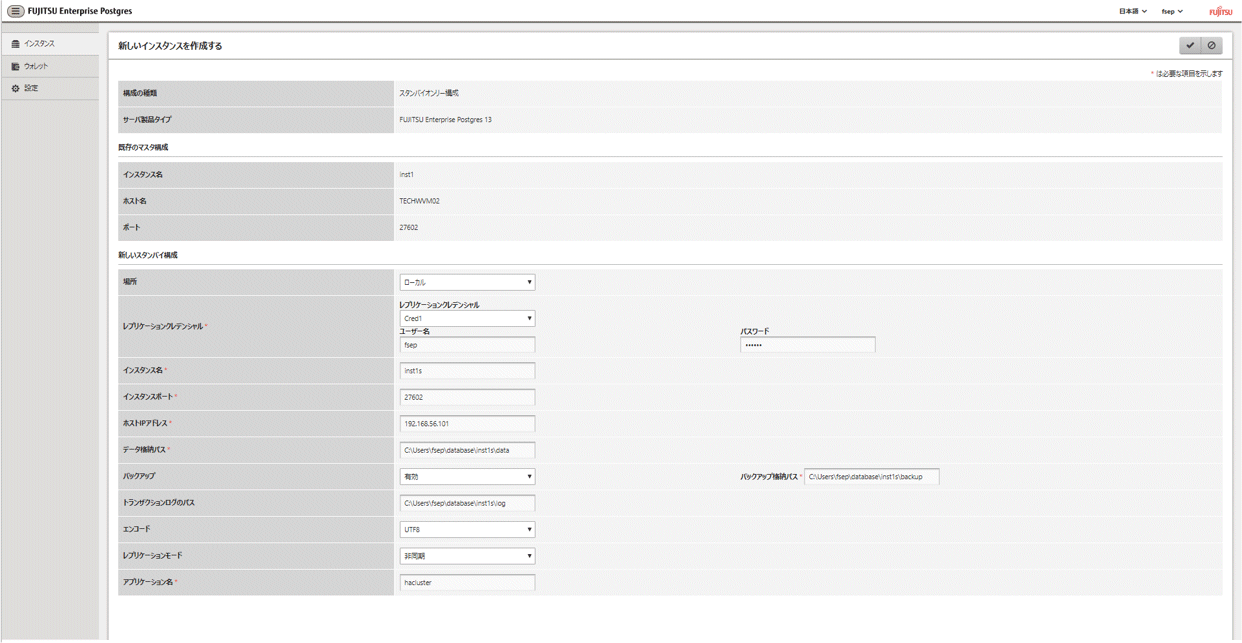Click the host name value TECHWVM02
The image size is (1242, 643).
coord(419,201)
